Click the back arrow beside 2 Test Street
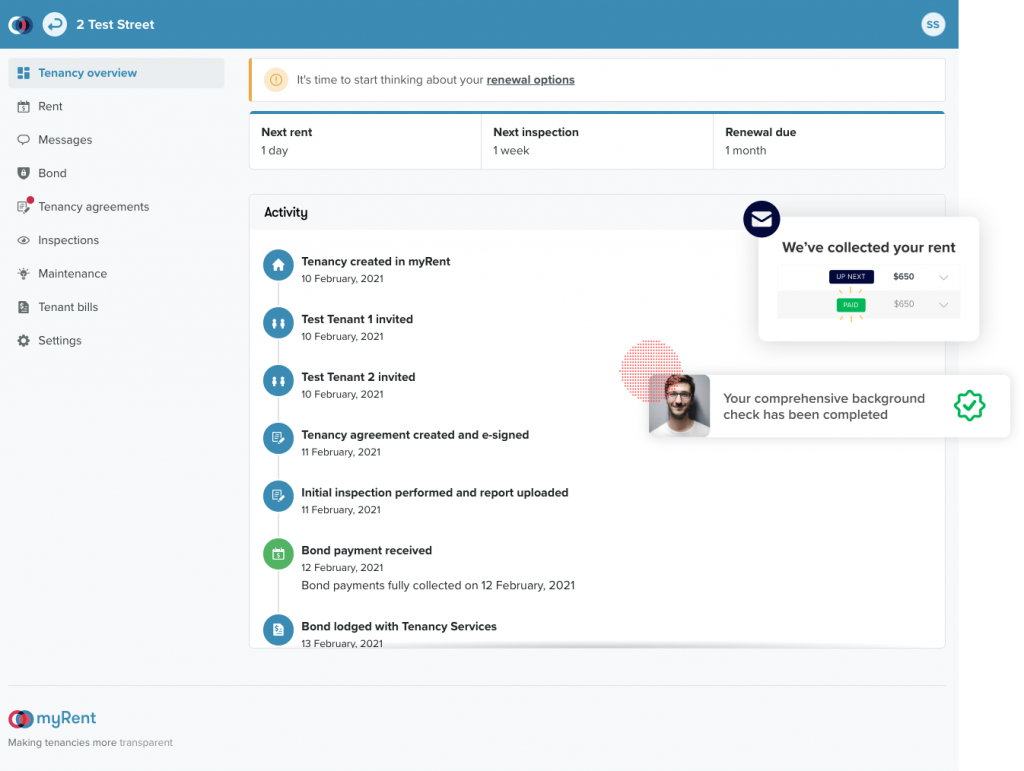1024x771 pixels. pos(55,24)
